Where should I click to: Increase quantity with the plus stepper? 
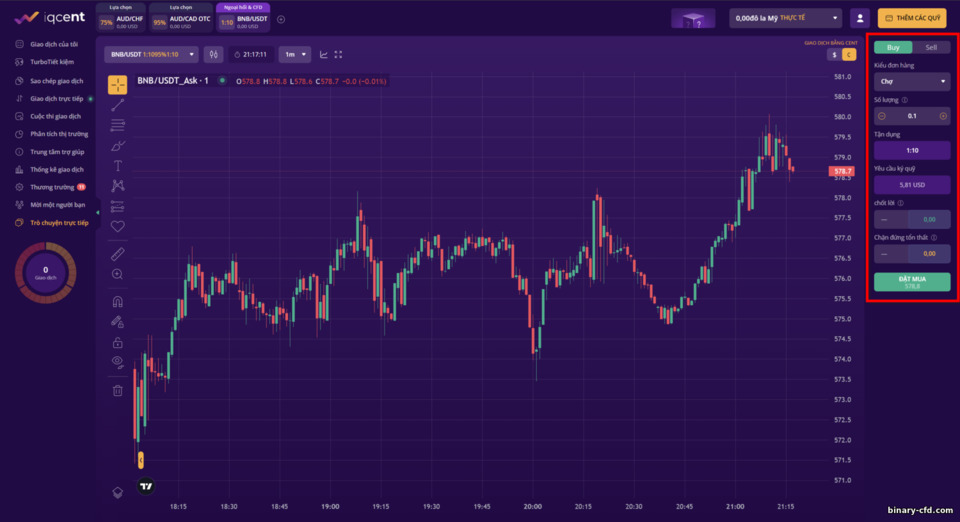943,116
